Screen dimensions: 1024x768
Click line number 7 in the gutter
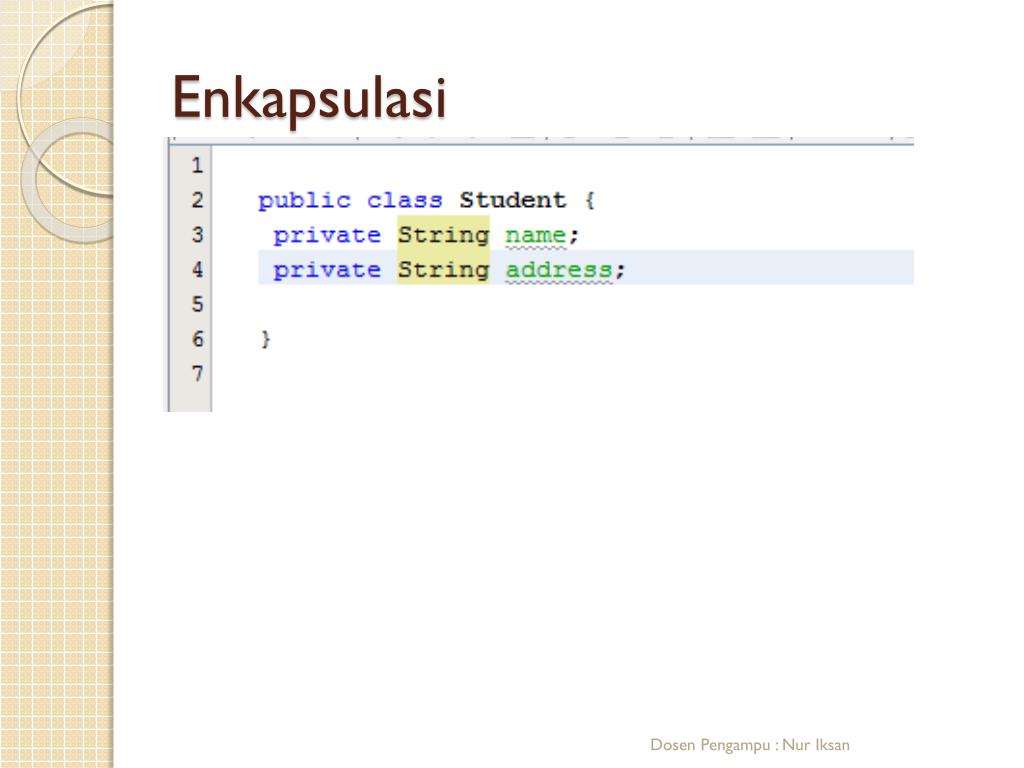tap(197, 374)
